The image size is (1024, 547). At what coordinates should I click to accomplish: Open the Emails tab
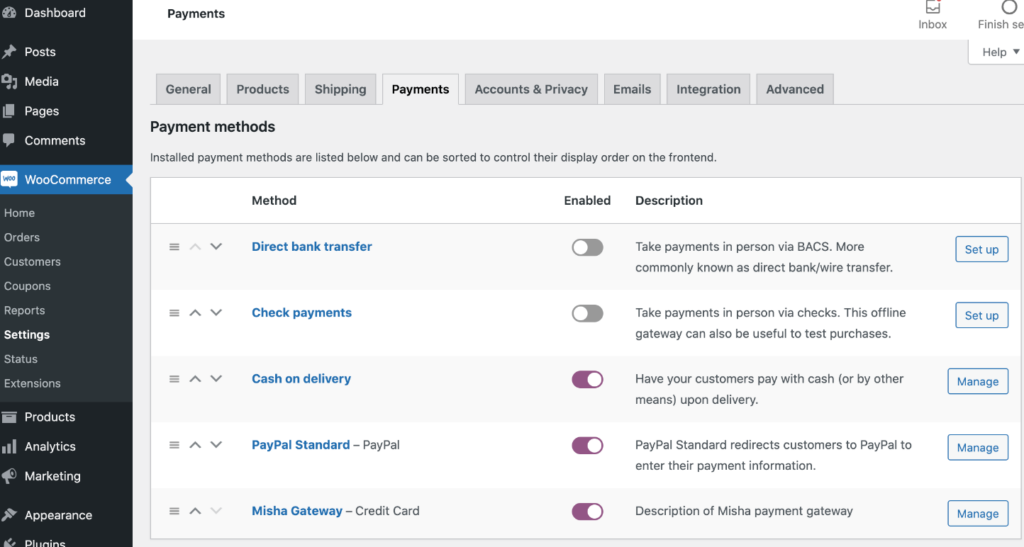coord(632,89)
